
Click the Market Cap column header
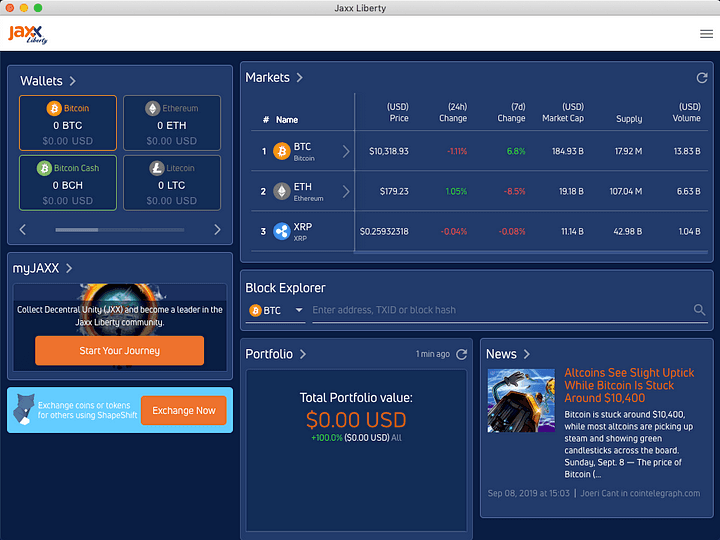[563, 112]
